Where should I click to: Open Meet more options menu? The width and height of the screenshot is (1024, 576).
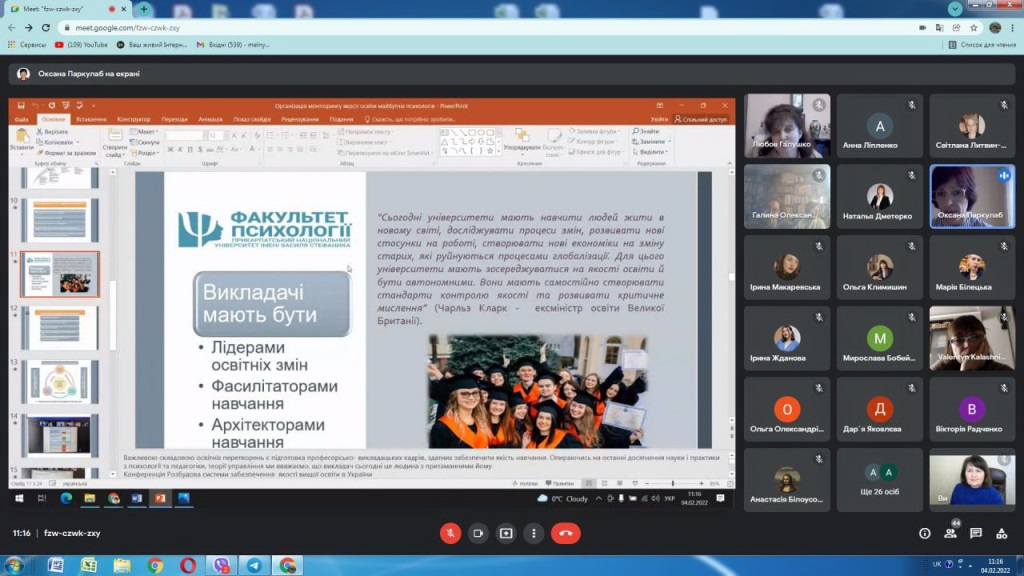(x=534, y=533)
